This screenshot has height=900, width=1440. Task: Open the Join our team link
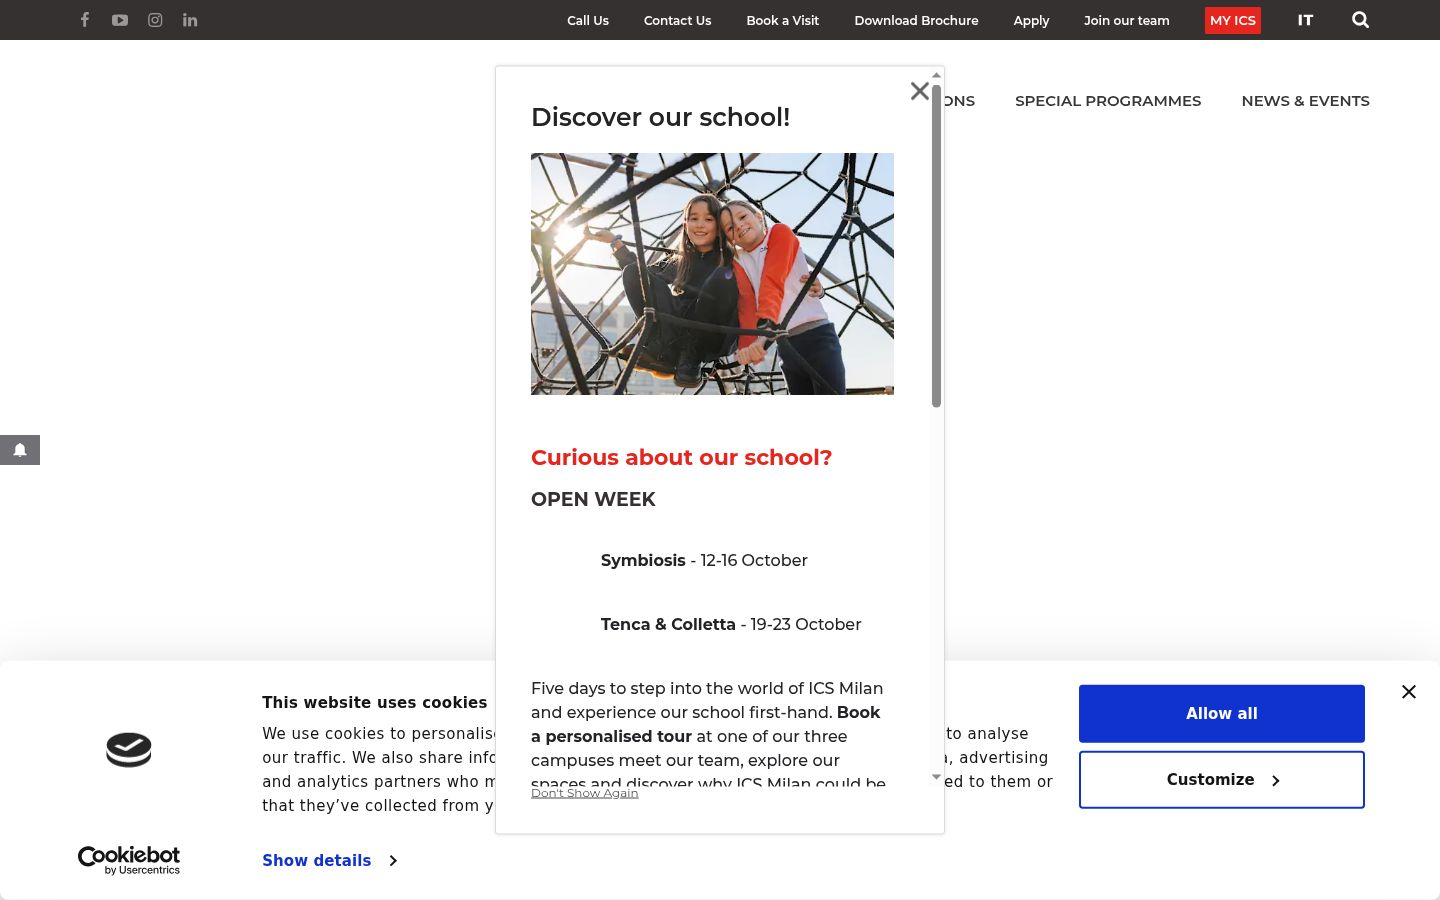tap(1127, 20)
